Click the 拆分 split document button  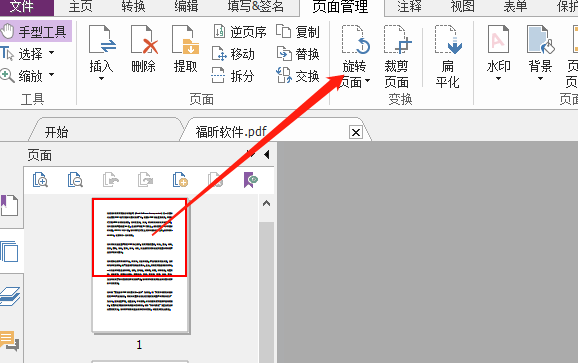point(233,76)
